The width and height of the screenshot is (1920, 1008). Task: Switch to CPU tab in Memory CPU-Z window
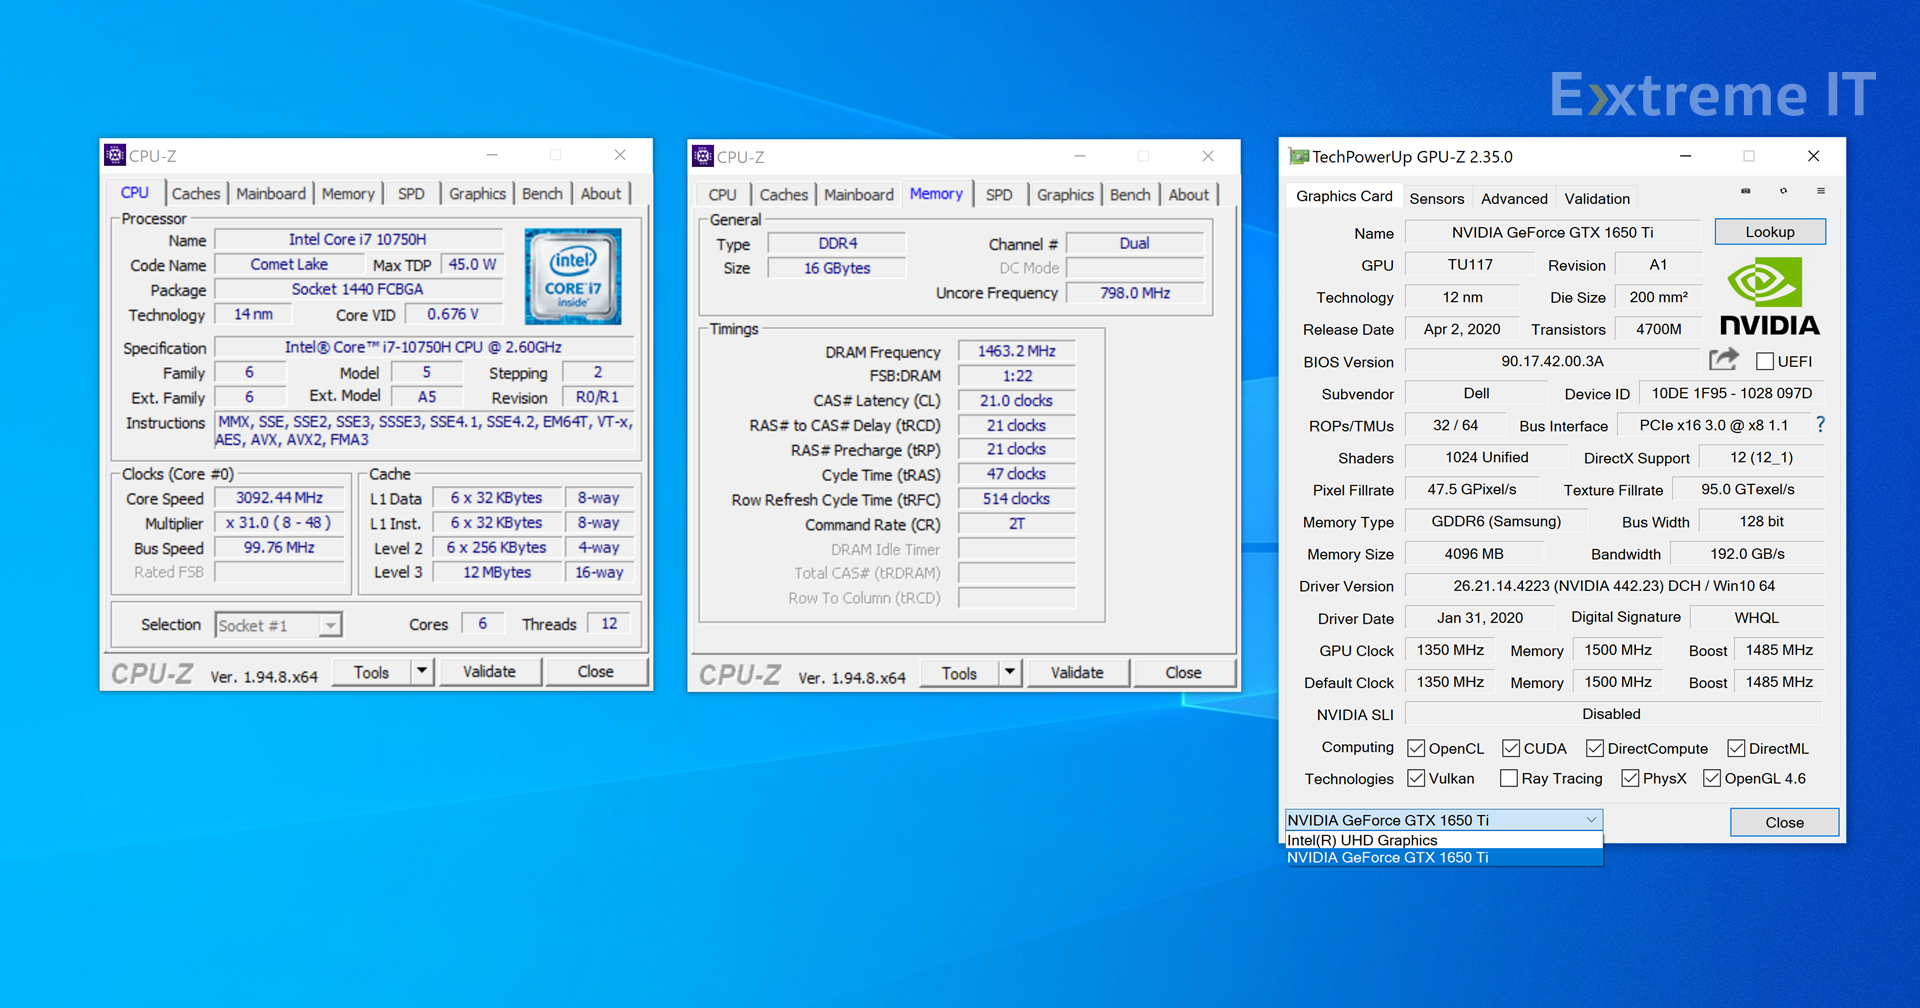(722, 194)
